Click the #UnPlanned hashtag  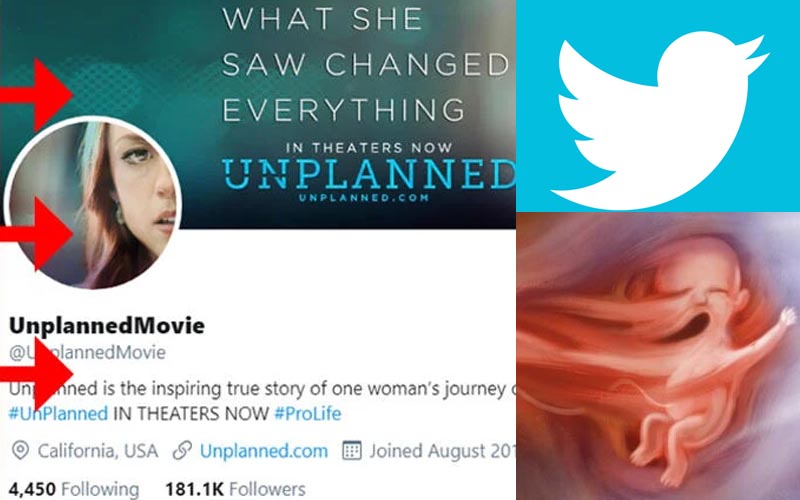point(58,413)
